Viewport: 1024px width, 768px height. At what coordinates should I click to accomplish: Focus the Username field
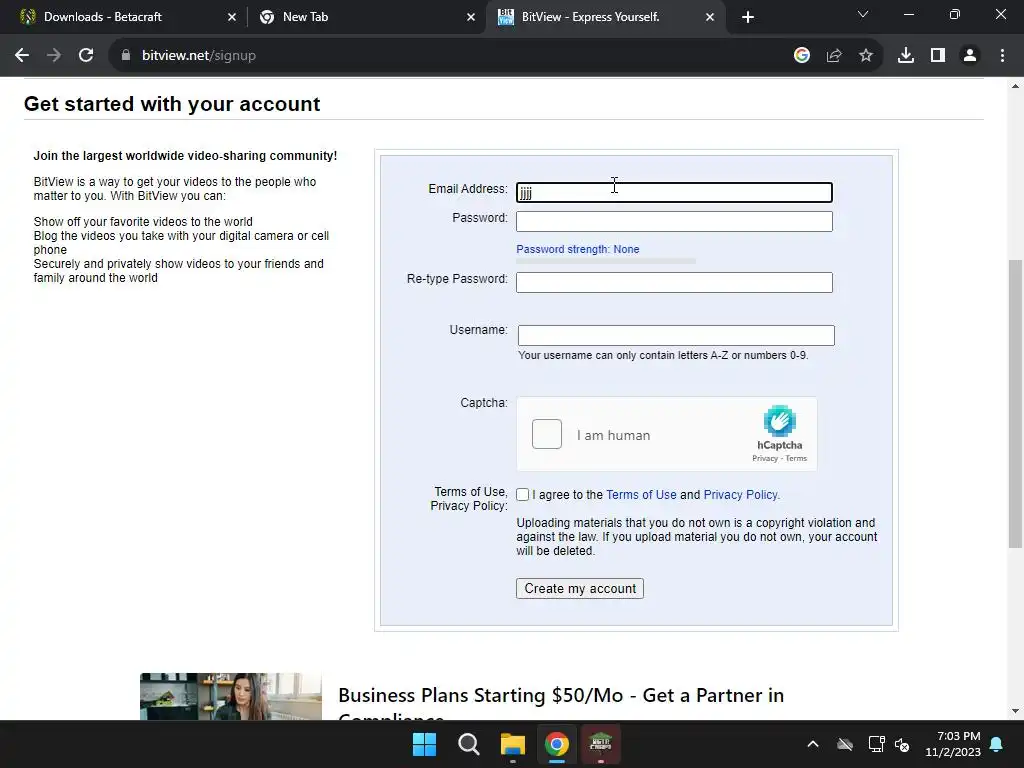[x=676, y=335]
